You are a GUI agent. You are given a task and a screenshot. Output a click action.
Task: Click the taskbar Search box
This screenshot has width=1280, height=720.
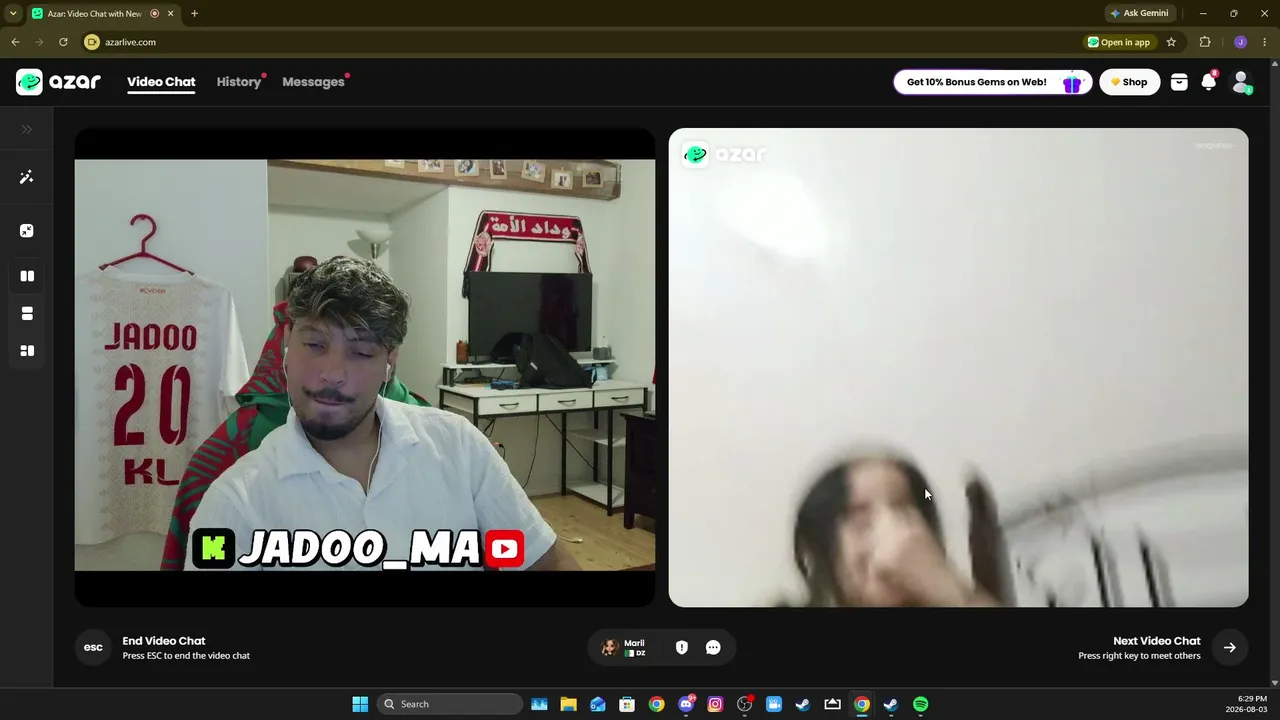tap(450, 704)
